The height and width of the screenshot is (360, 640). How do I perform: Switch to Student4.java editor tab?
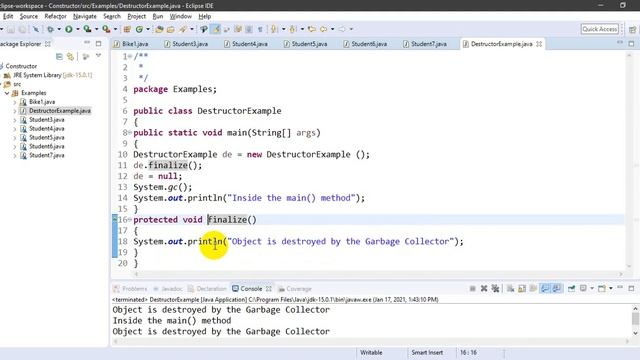[245, 44]
